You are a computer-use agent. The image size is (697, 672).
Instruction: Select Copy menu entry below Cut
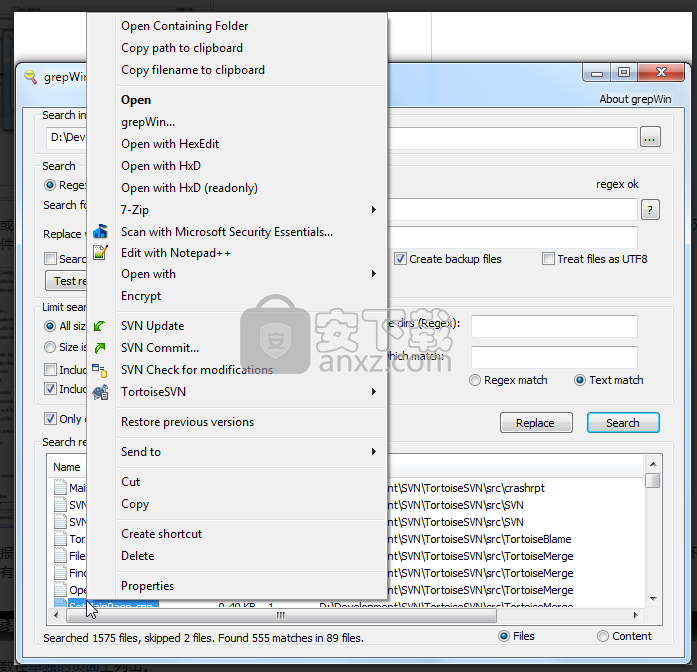pyautogui.click(x=135, y=504)
